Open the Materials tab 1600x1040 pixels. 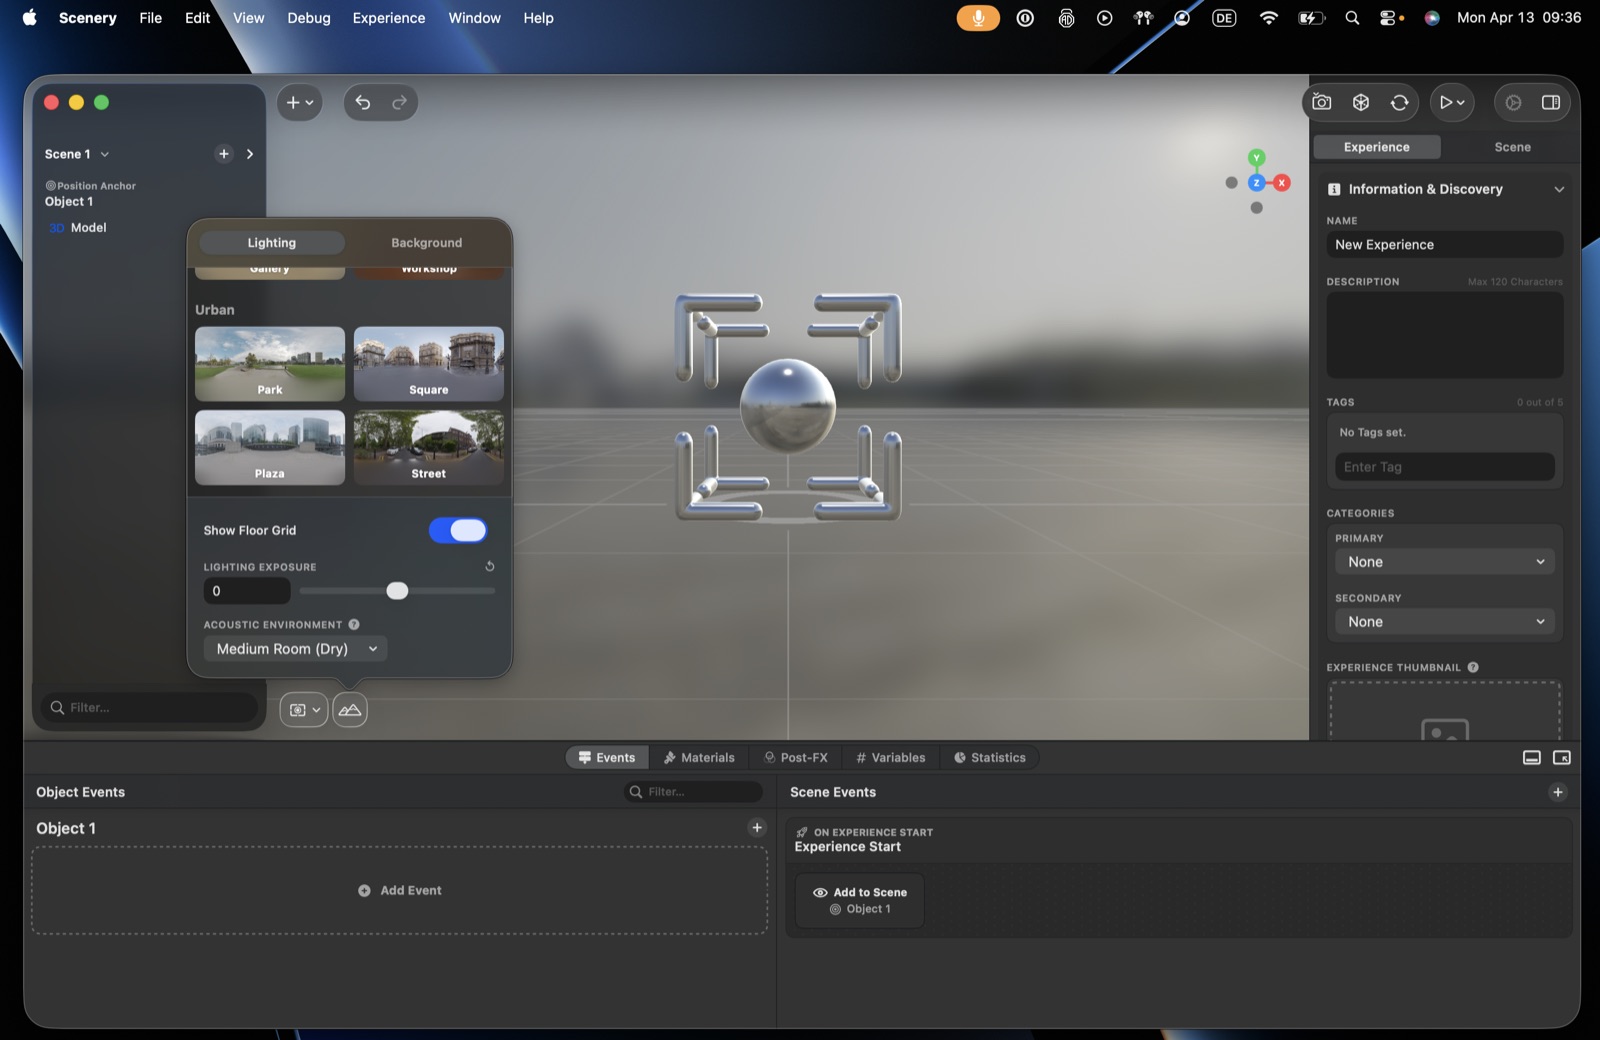click(699, 758)
